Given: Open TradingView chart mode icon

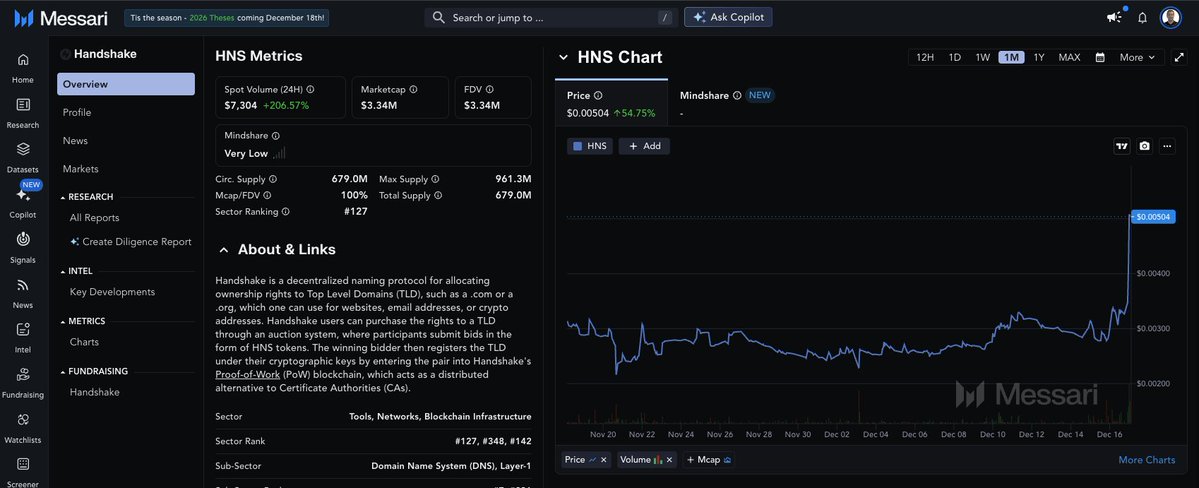Looking at the screenshot, I should point(1122,146).
